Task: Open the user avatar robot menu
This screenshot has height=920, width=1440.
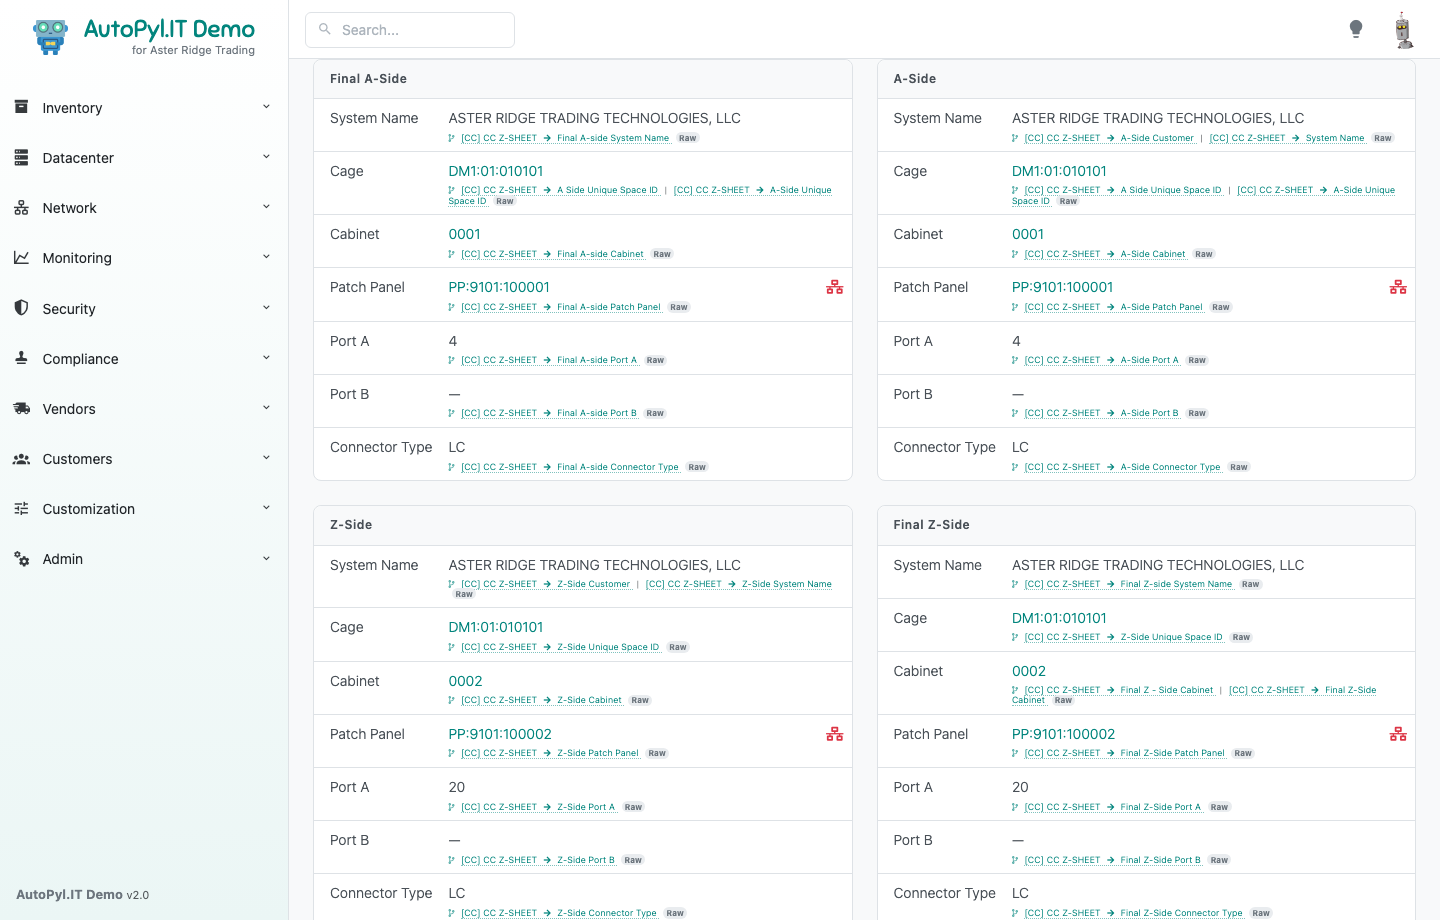Action: [x=1404, y=30]
